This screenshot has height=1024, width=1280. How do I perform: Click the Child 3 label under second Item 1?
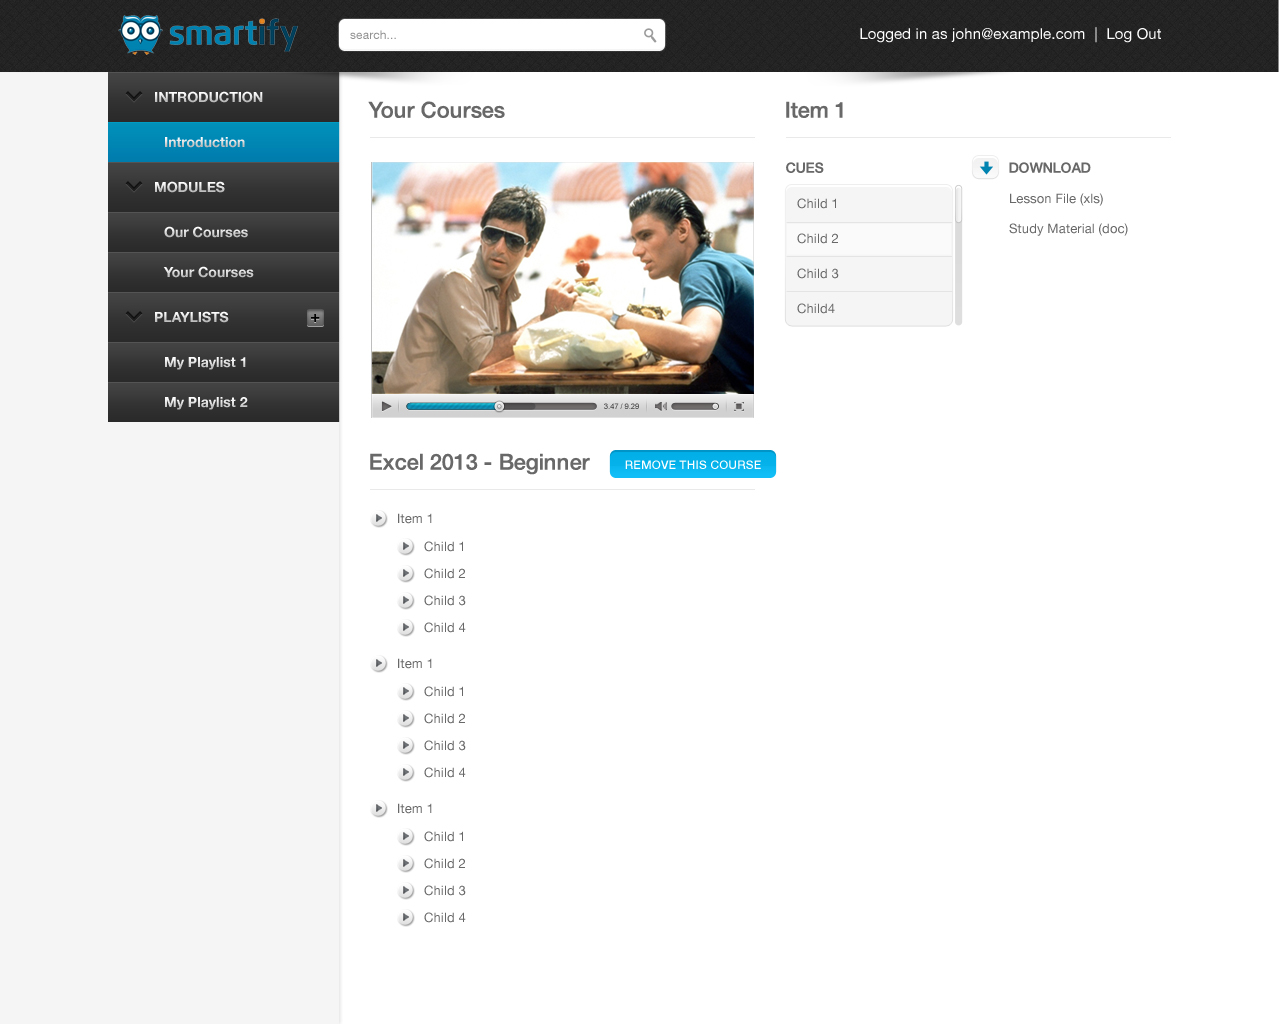[445, 746]
